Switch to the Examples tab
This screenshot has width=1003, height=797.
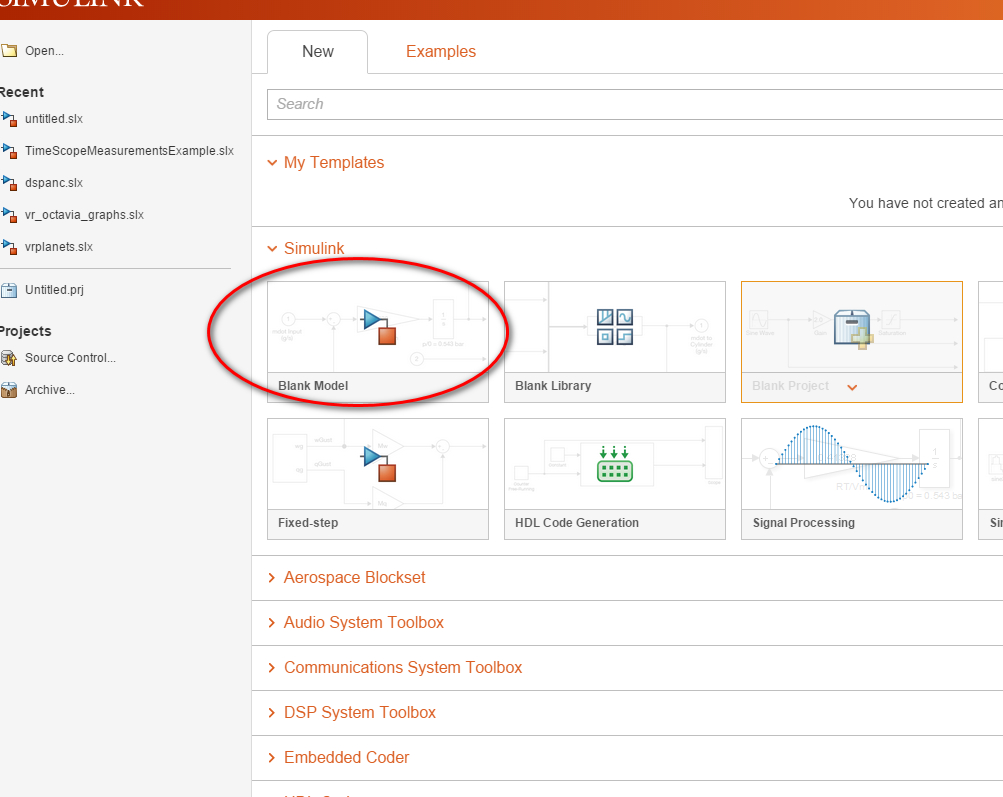coord(441,52)
